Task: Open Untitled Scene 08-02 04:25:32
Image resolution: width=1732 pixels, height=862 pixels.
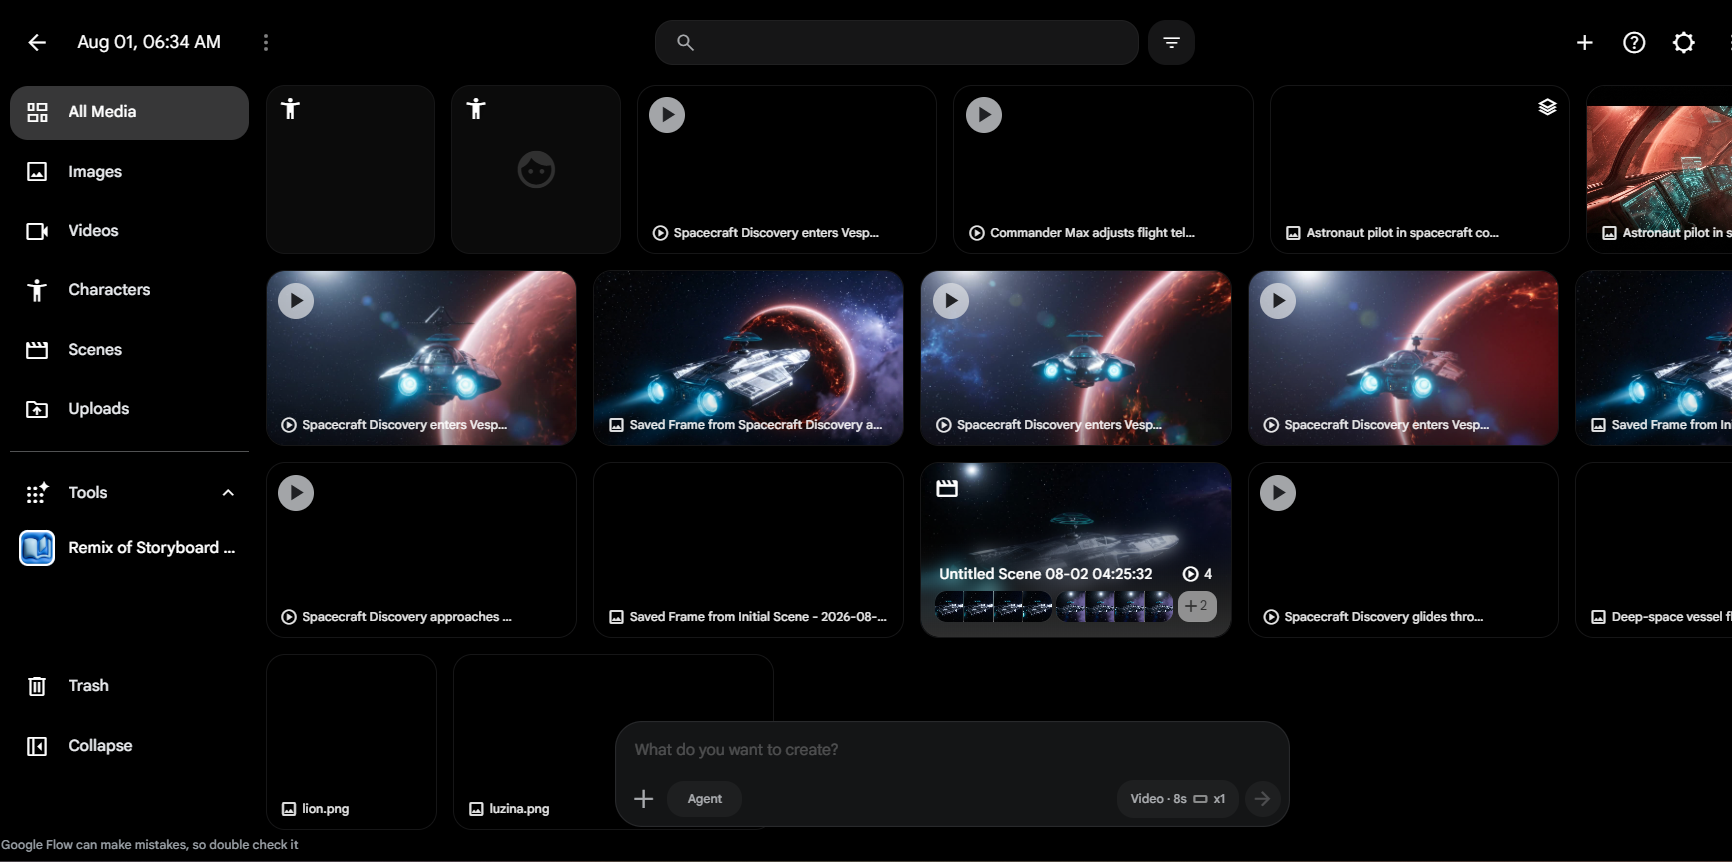Action: (x=1076, y=550)
